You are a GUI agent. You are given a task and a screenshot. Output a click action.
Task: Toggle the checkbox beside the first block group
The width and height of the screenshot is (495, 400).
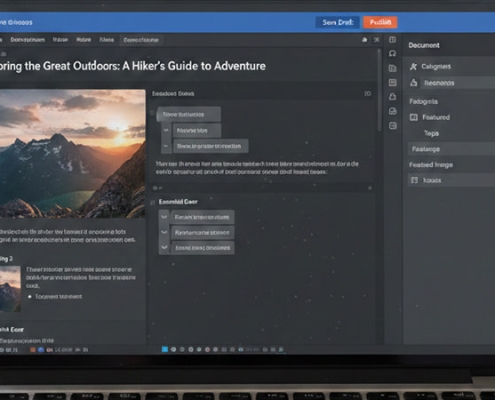(152, 113)
